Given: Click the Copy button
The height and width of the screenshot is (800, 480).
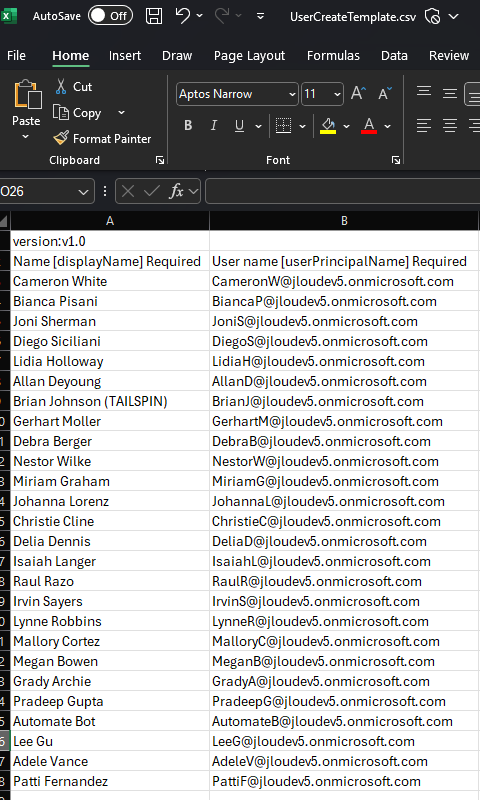Looking at the screenshot, I should click(x=78, y=113).
